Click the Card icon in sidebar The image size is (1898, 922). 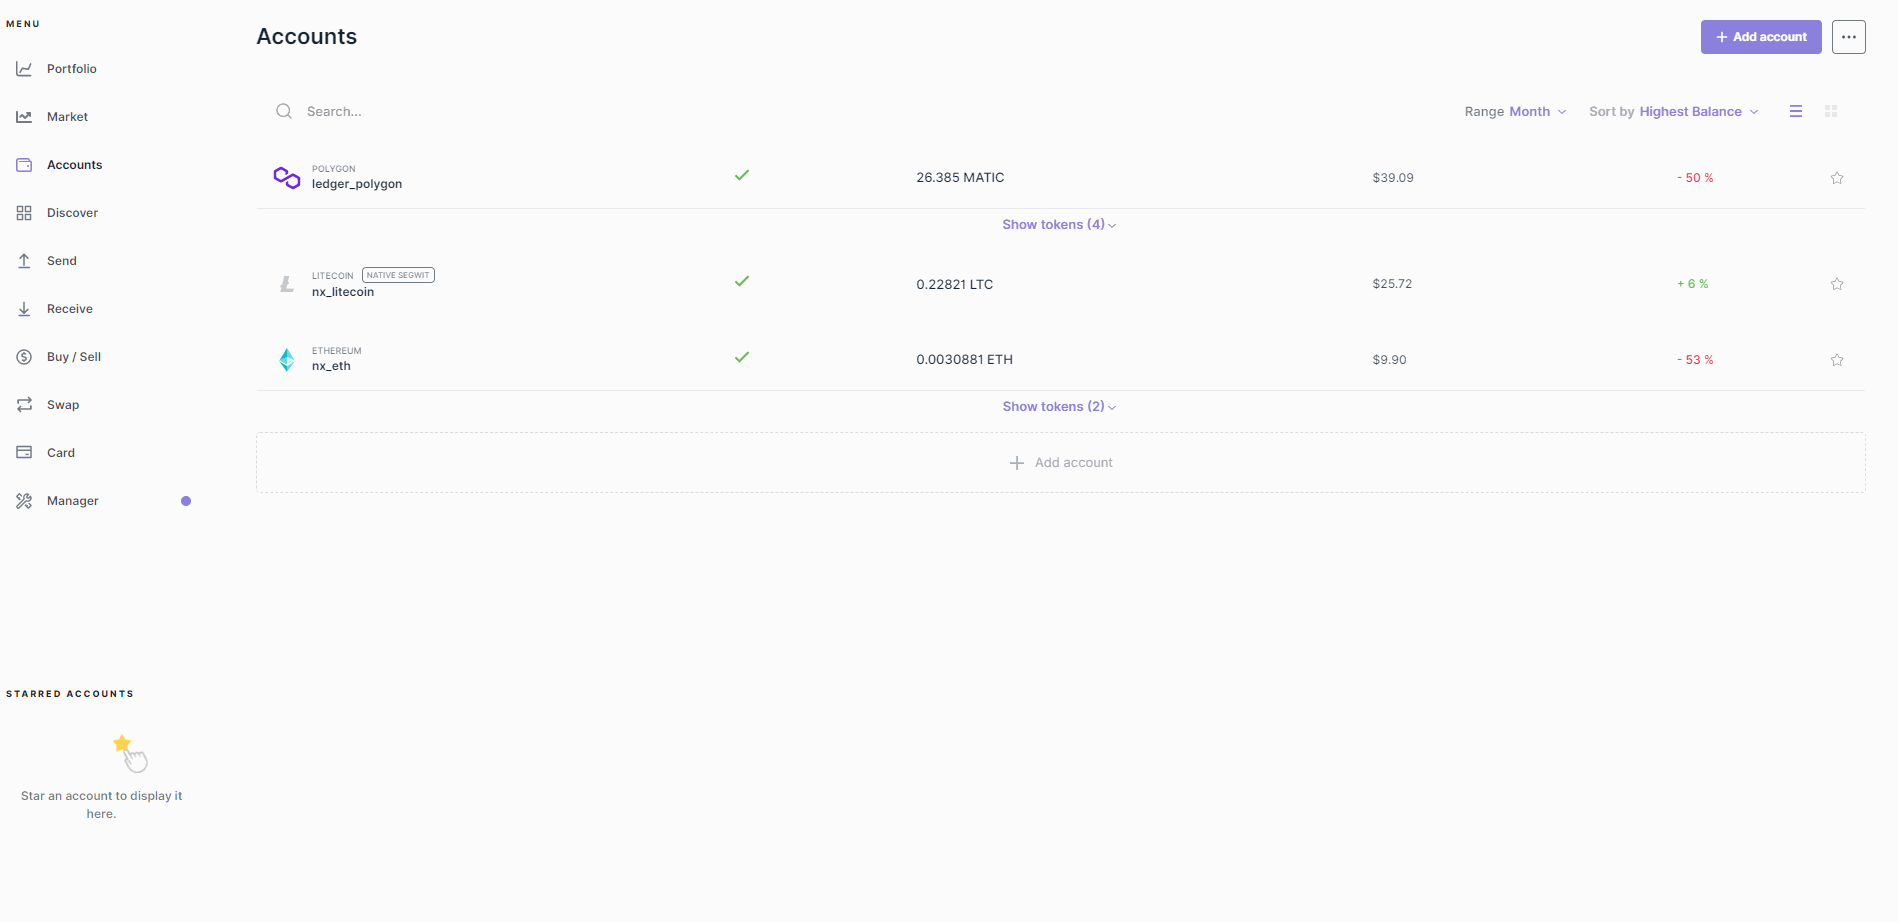(x=24, y=453)
